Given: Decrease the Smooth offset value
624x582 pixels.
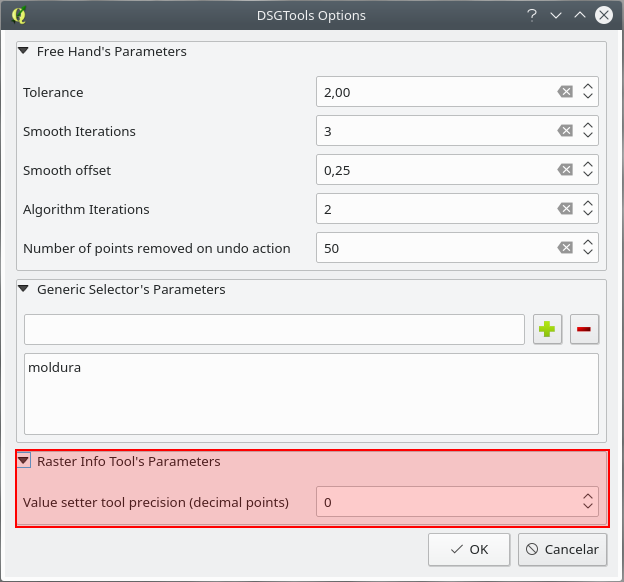Looking at the screenshot, I should [x=588, y=175].
